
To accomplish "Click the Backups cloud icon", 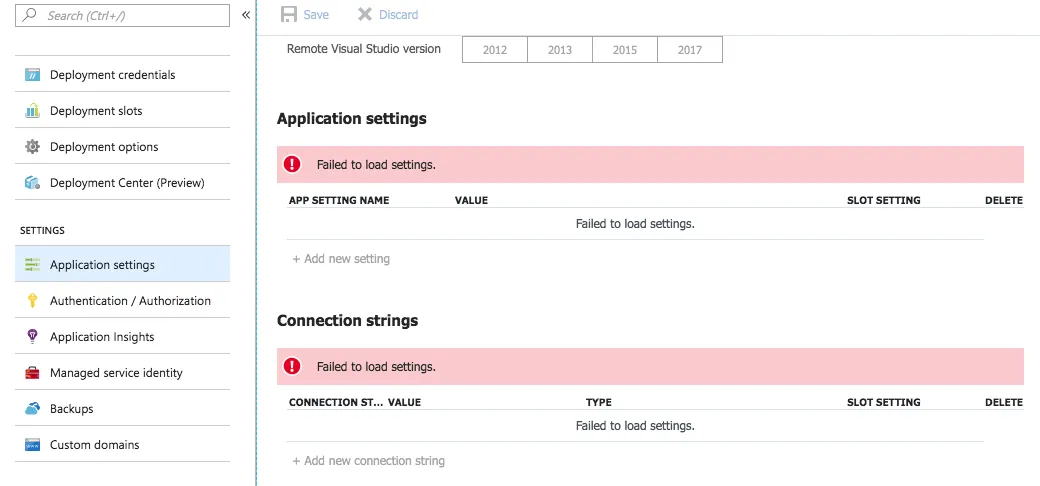I will (32, 409).
